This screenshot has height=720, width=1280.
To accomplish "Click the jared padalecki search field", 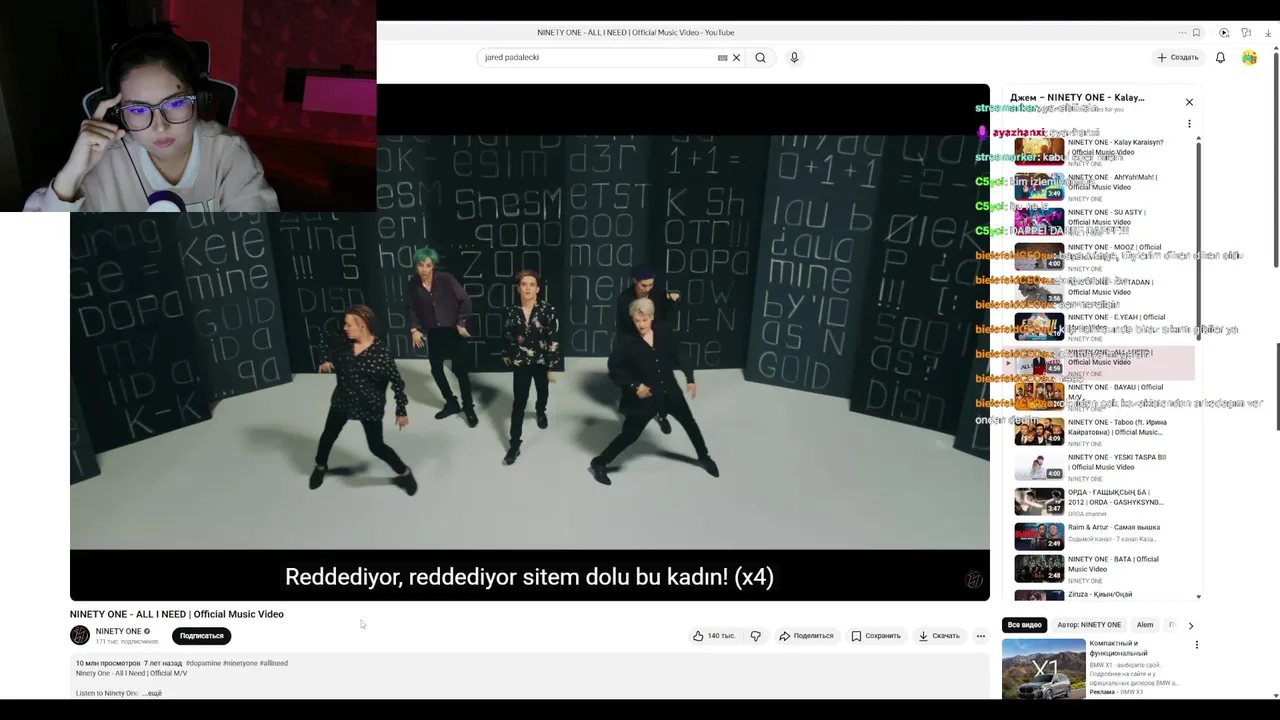I will point(598,58).
